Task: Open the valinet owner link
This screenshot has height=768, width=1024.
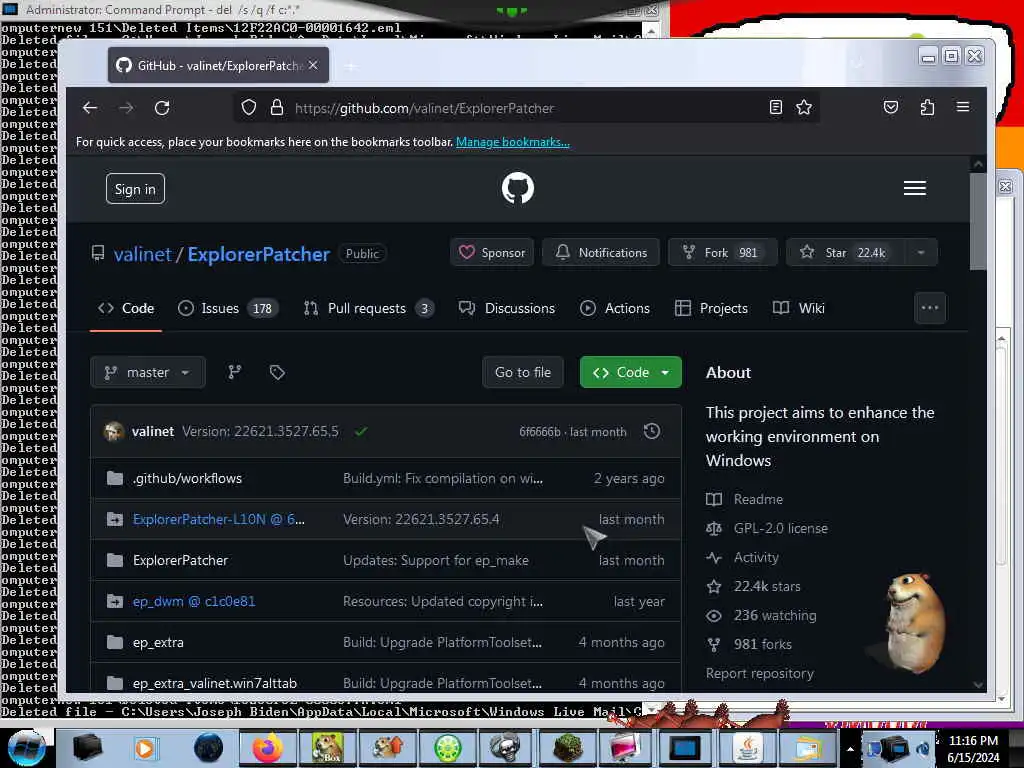Action: point(142,254)
